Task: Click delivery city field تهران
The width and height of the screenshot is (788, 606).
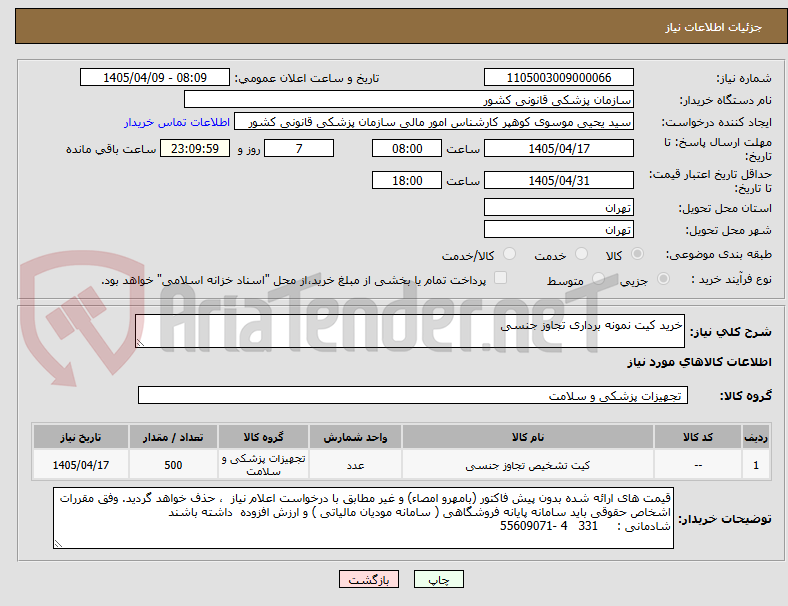Action: point(559,229)
